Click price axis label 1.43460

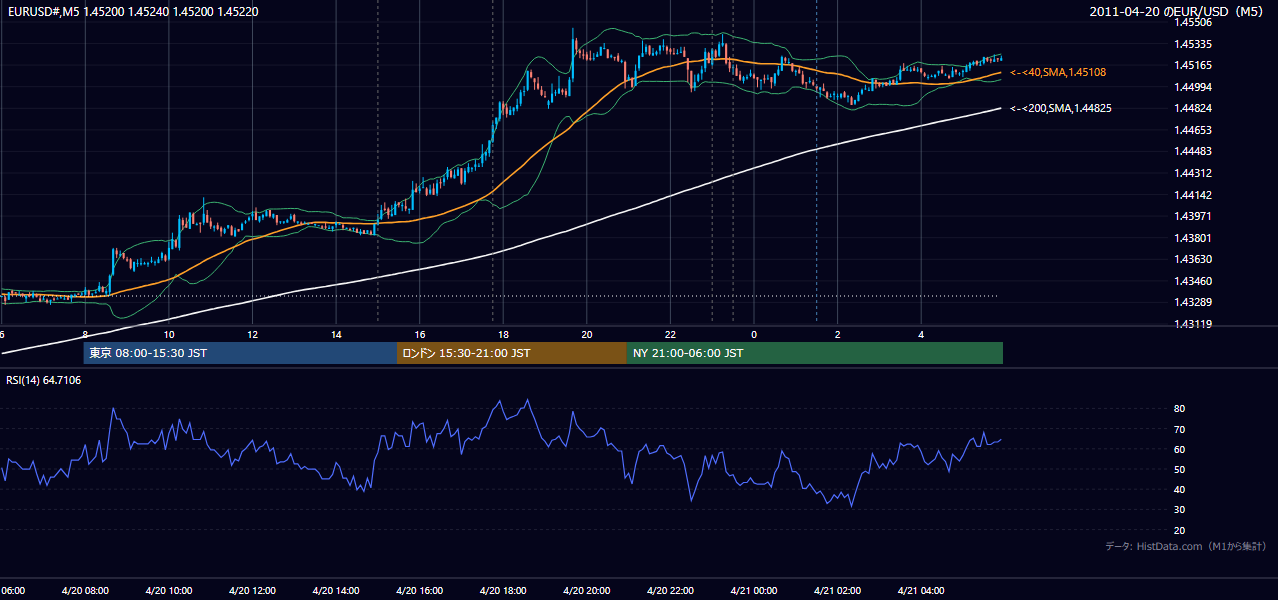point(1192,281)
